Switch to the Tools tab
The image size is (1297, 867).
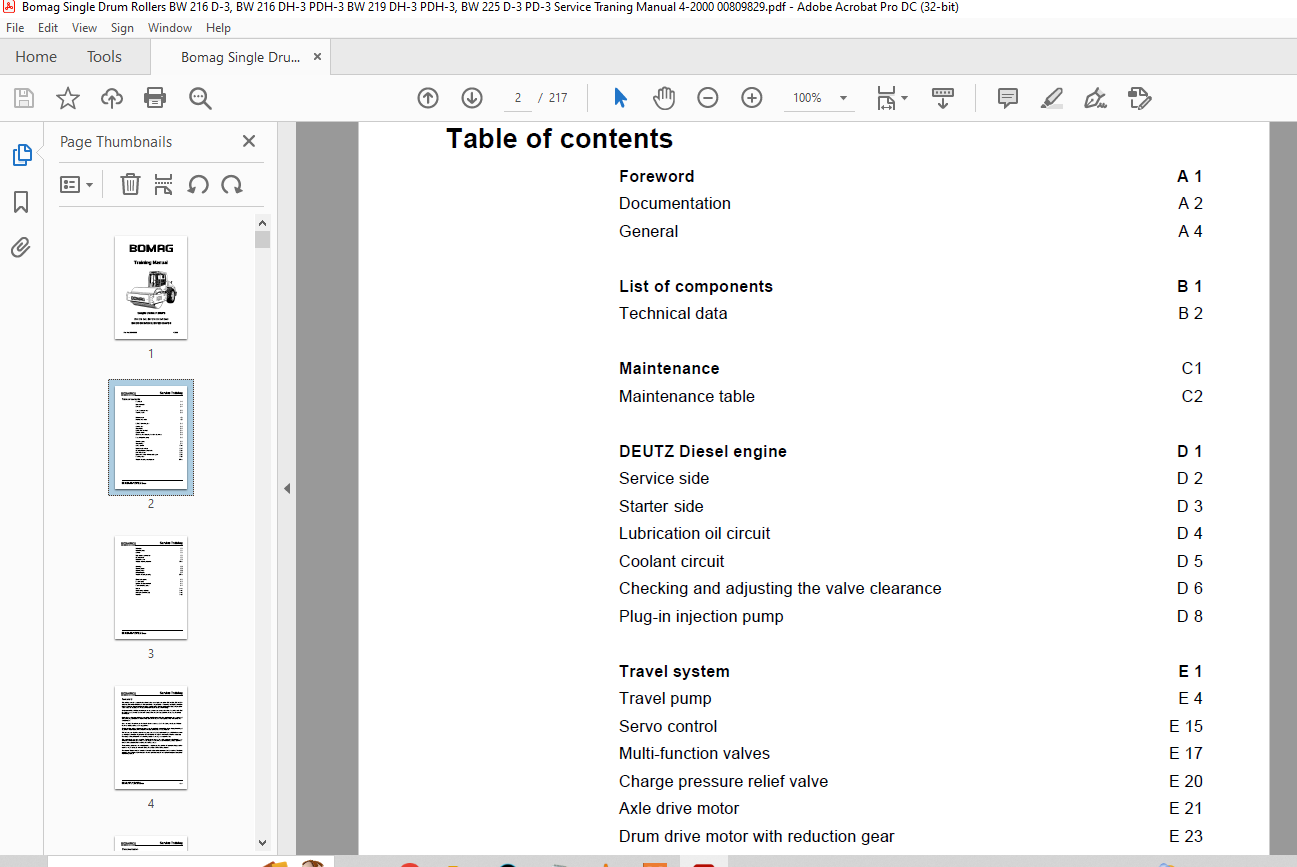pos(104,57)
